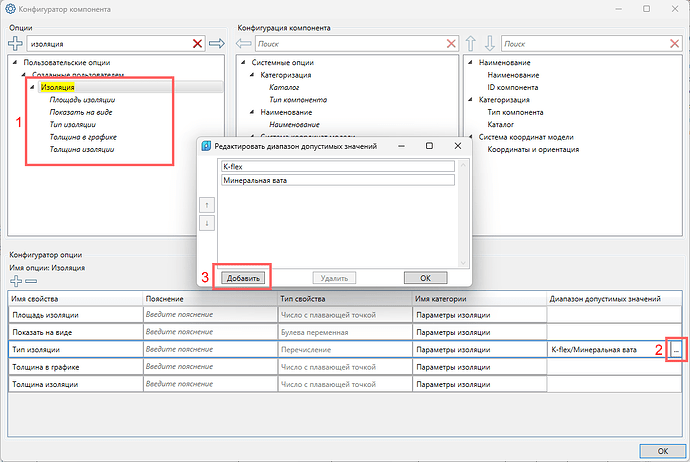
Task: Remove property with minus icon in Конфигуратор опции
Action: click(x=31, y=281)
